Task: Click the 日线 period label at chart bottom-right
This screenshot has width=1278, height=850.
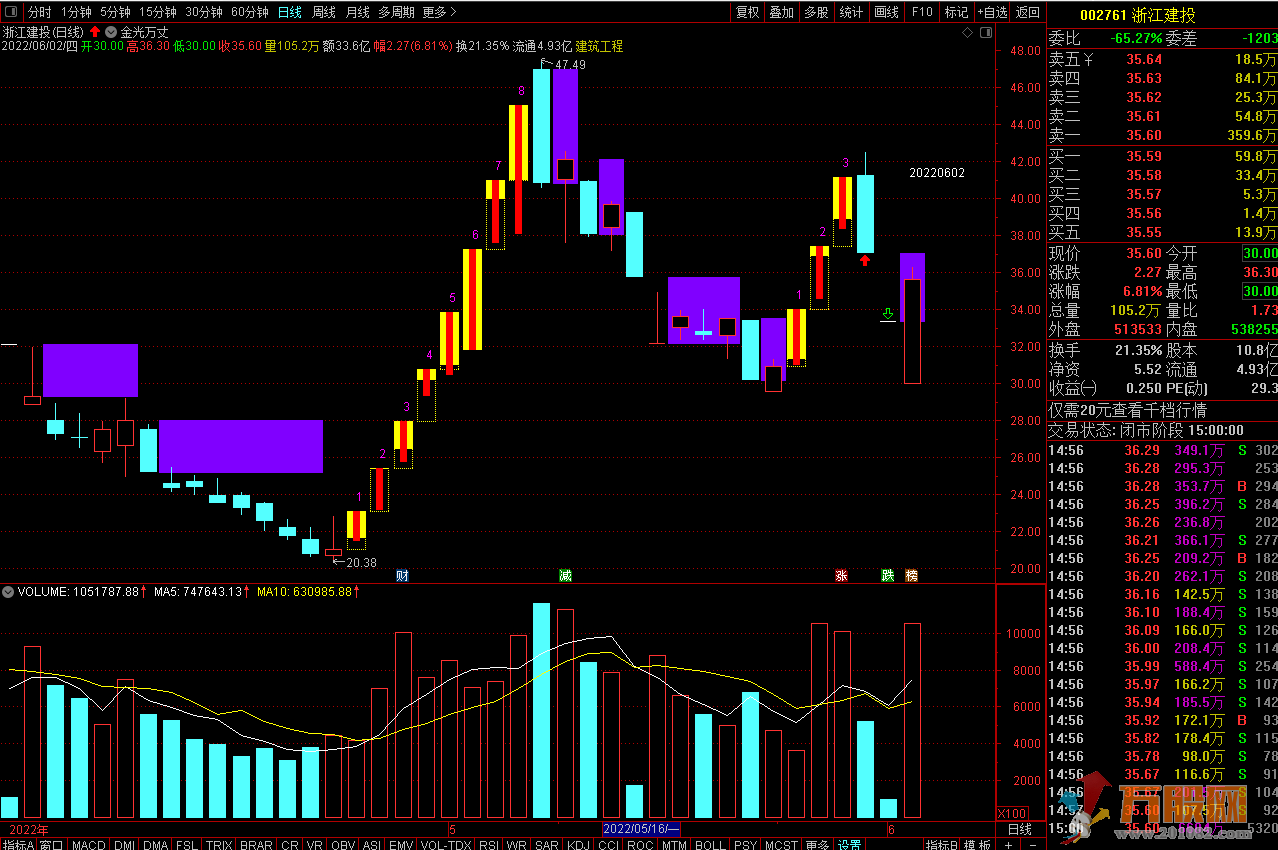Action: (x=1019, y=829)
